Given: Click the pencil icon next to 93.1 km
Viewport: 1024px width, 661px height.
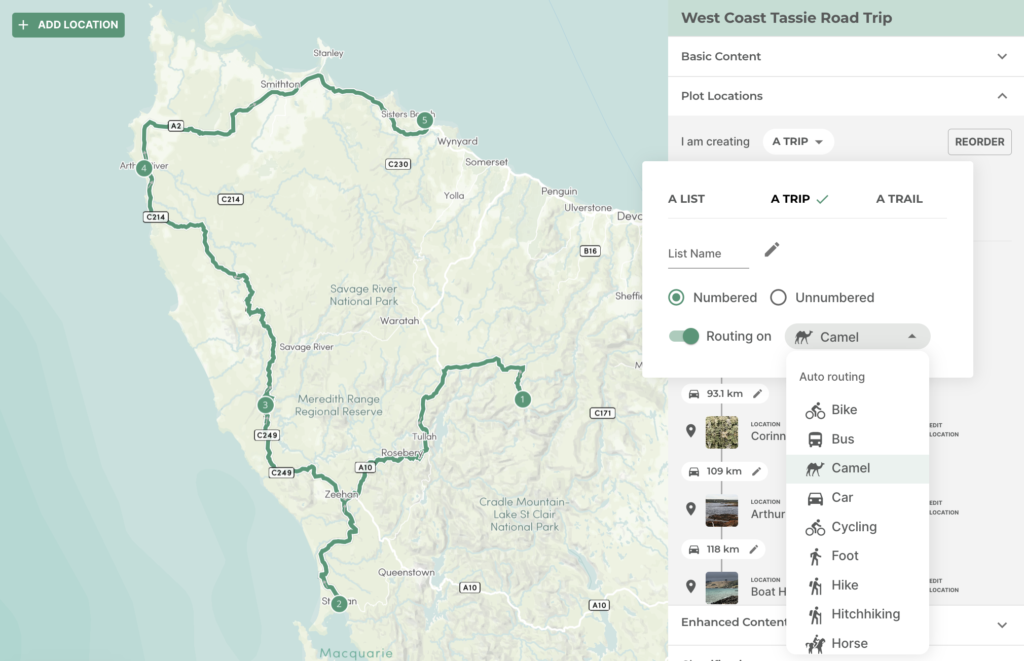Looking at the screenshot, I should (x=757, y=394).
